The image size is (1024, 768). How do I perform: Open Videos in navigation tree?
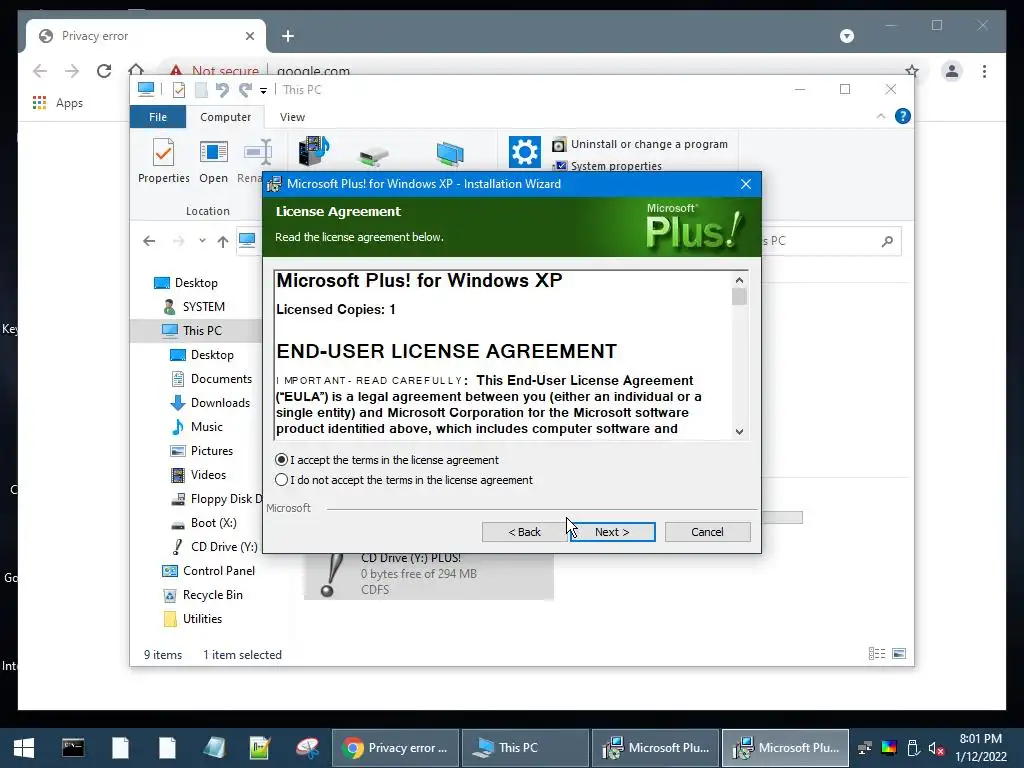coord(208,475)
